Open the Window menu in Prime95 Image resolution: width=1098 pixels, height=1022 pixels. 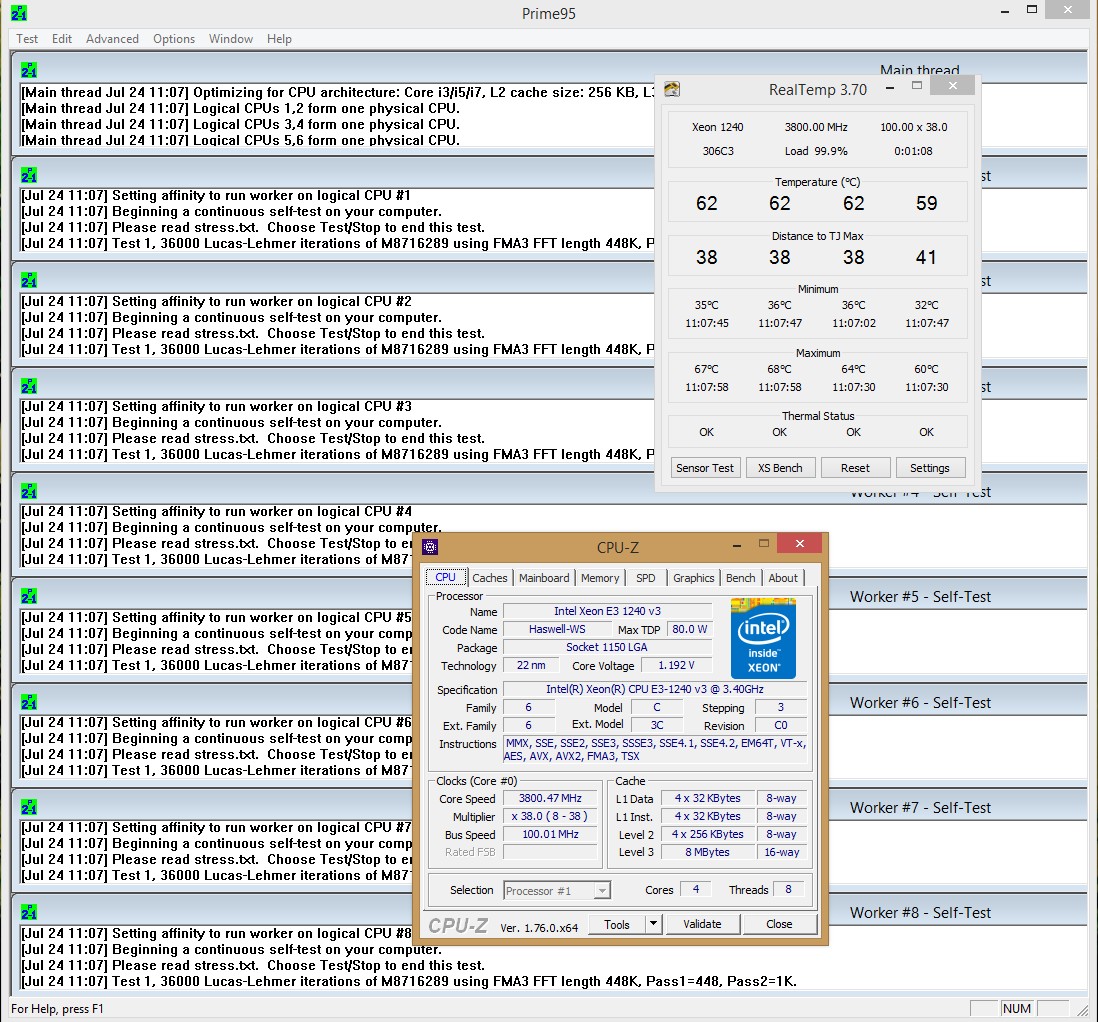[x=230, y=39]
